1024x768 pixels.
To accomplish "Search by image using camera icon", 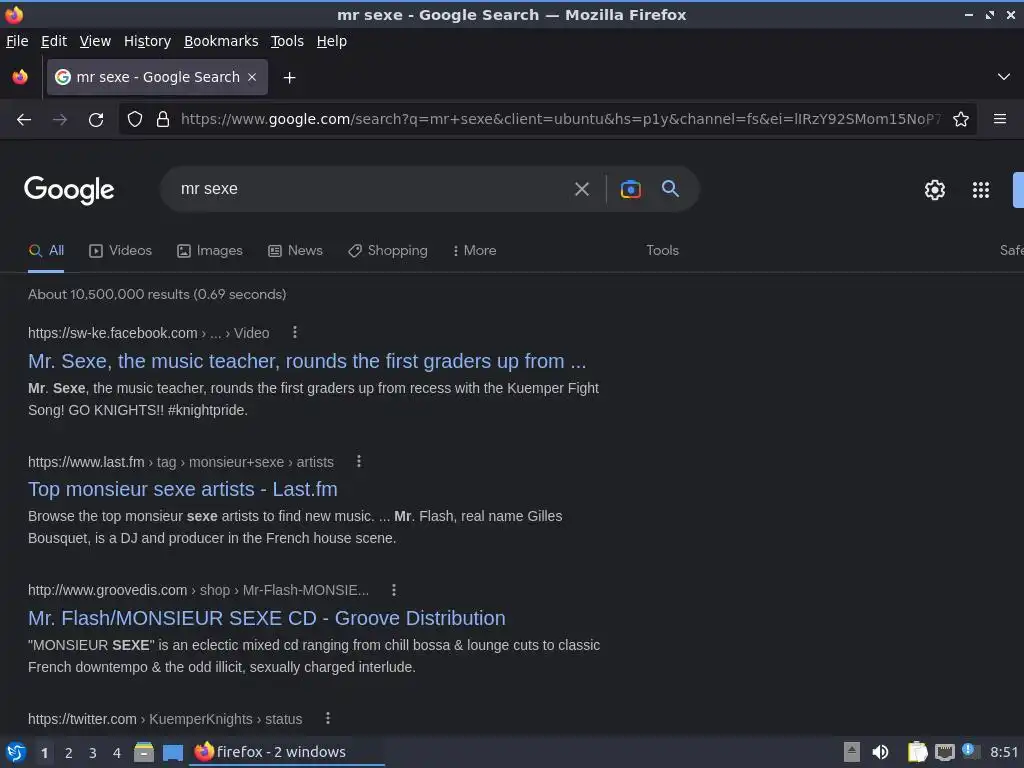I will pos(630,189).
